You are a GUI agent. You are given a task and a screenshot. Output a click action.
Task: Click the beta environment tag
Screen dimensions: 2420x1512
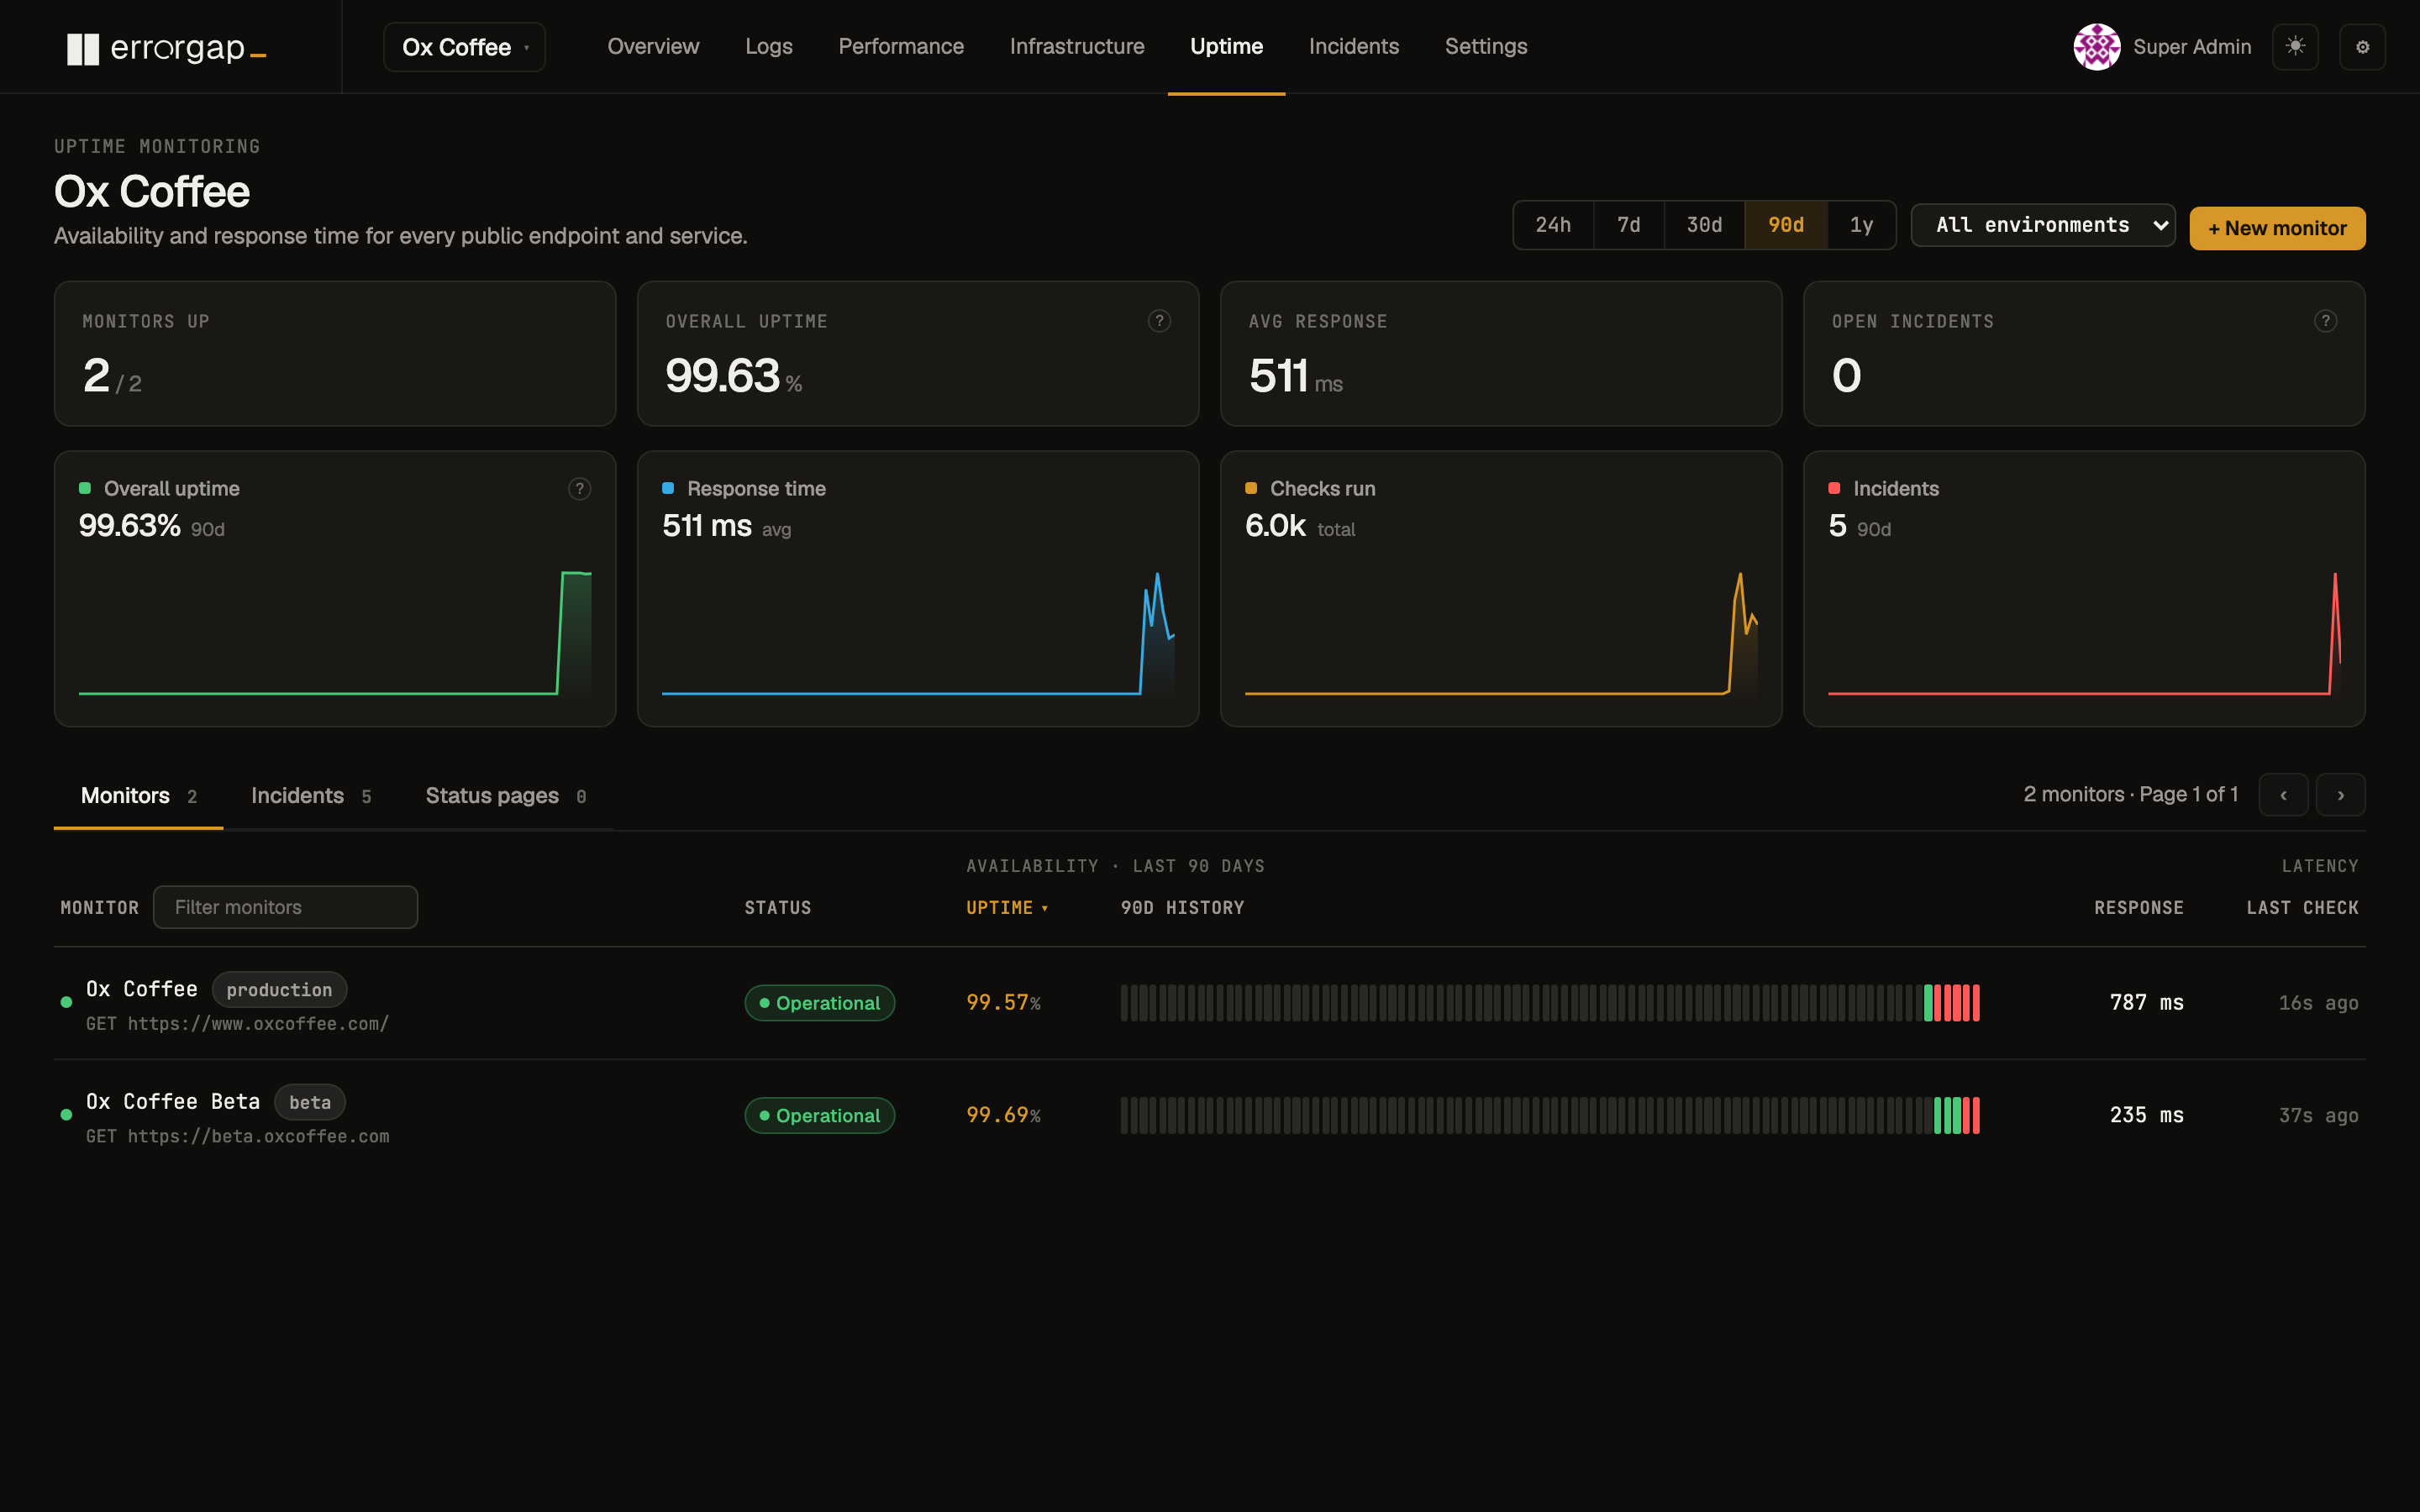click(x=309, y=1102)
